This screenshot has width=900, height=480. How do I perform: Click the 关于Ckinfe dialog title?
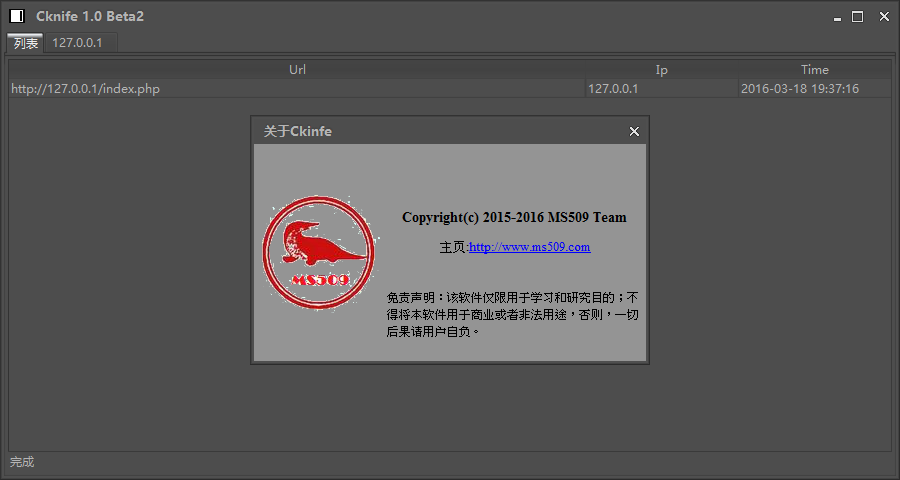297,131
